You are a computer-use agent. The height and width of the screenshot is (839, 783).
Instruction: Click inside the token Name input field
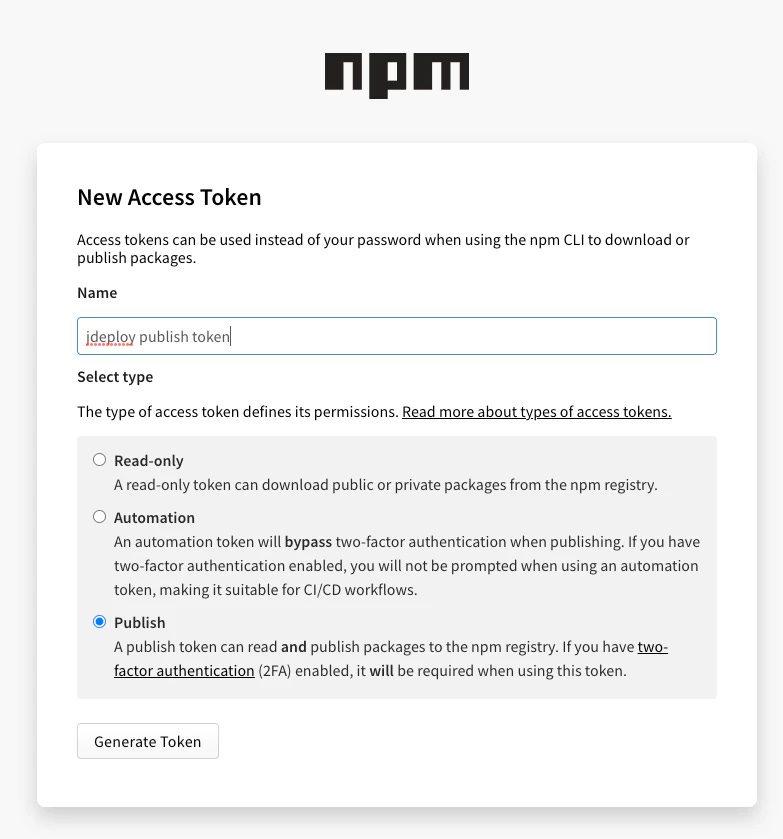tap(396, 336)
